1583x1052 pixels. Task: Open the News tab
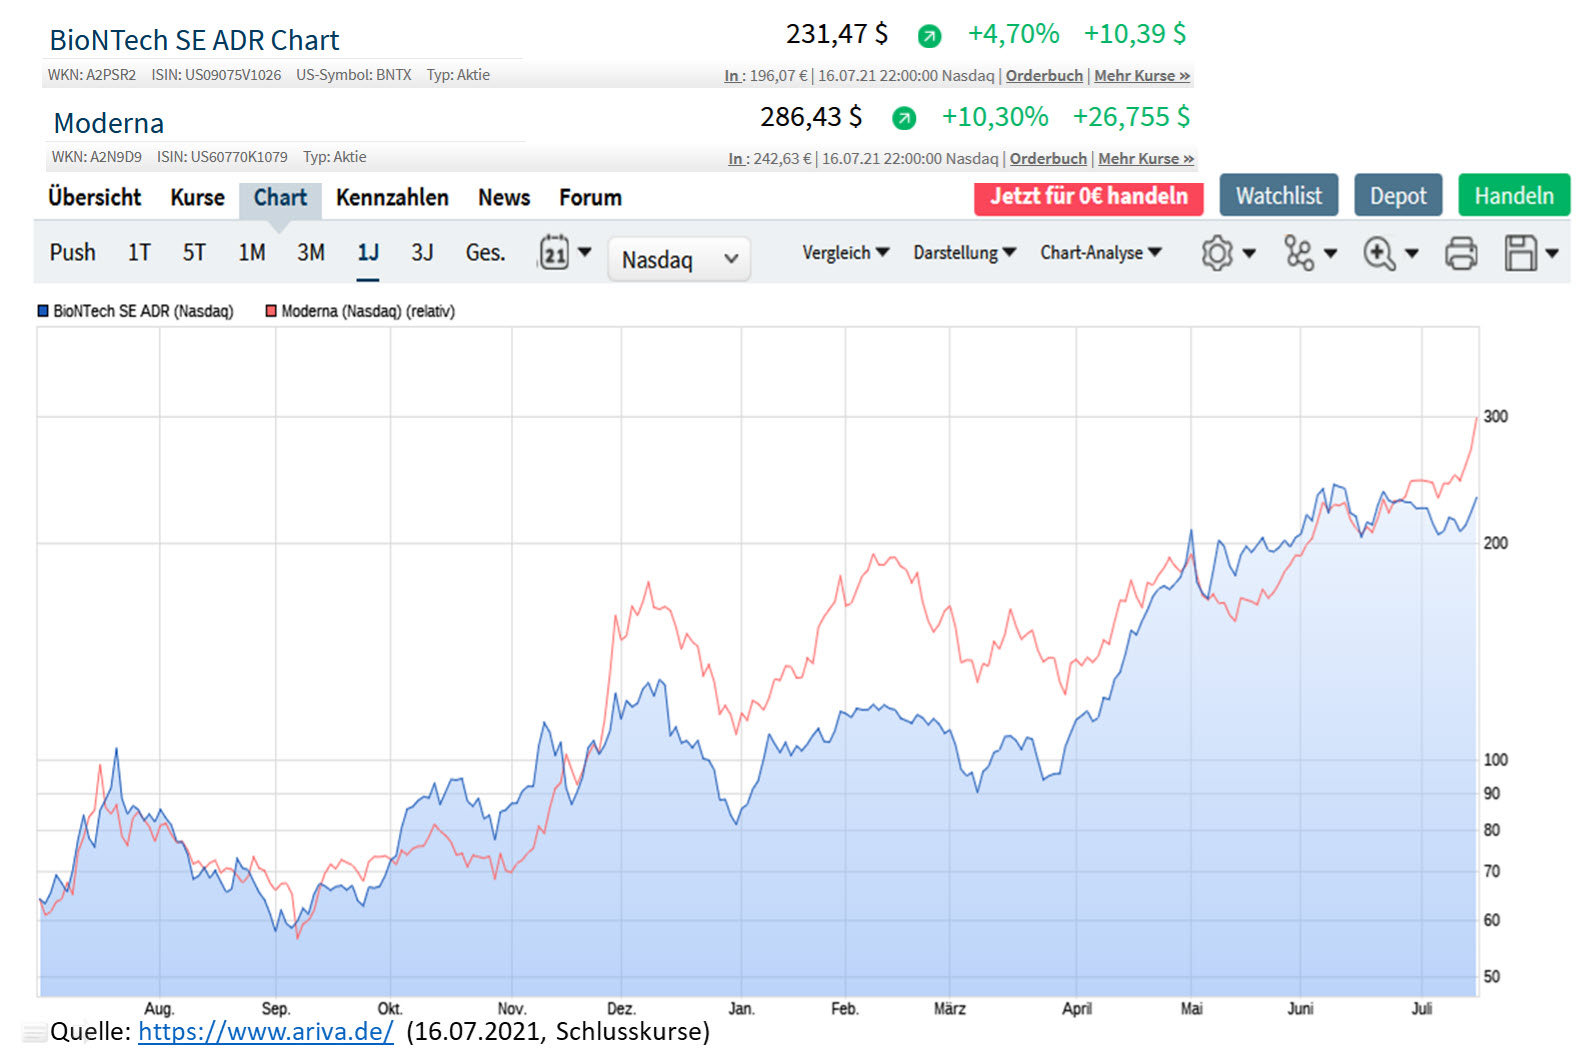504,198
